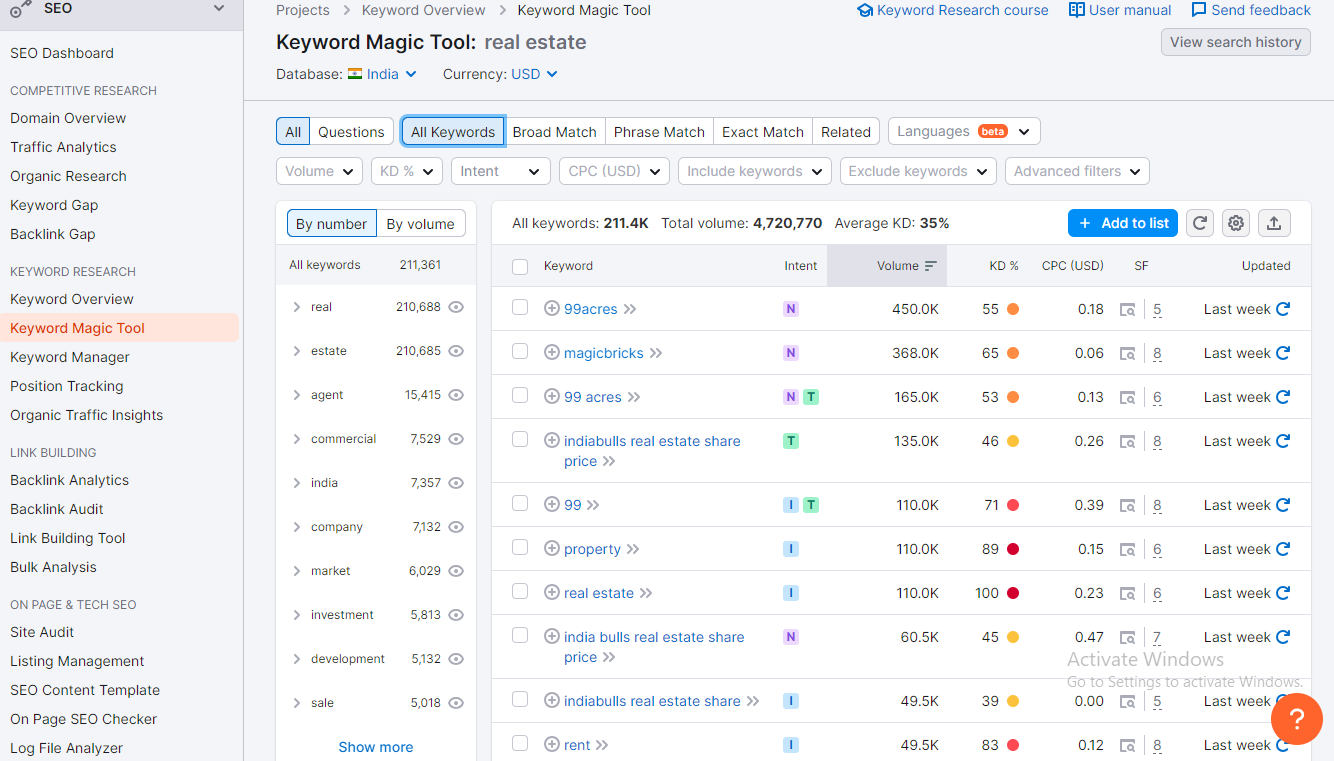The height and width of the screenshot is (761, 1334).
Task: Check the 99acres row checkbox
Action: pyautogui.click(x=520, y=307)
